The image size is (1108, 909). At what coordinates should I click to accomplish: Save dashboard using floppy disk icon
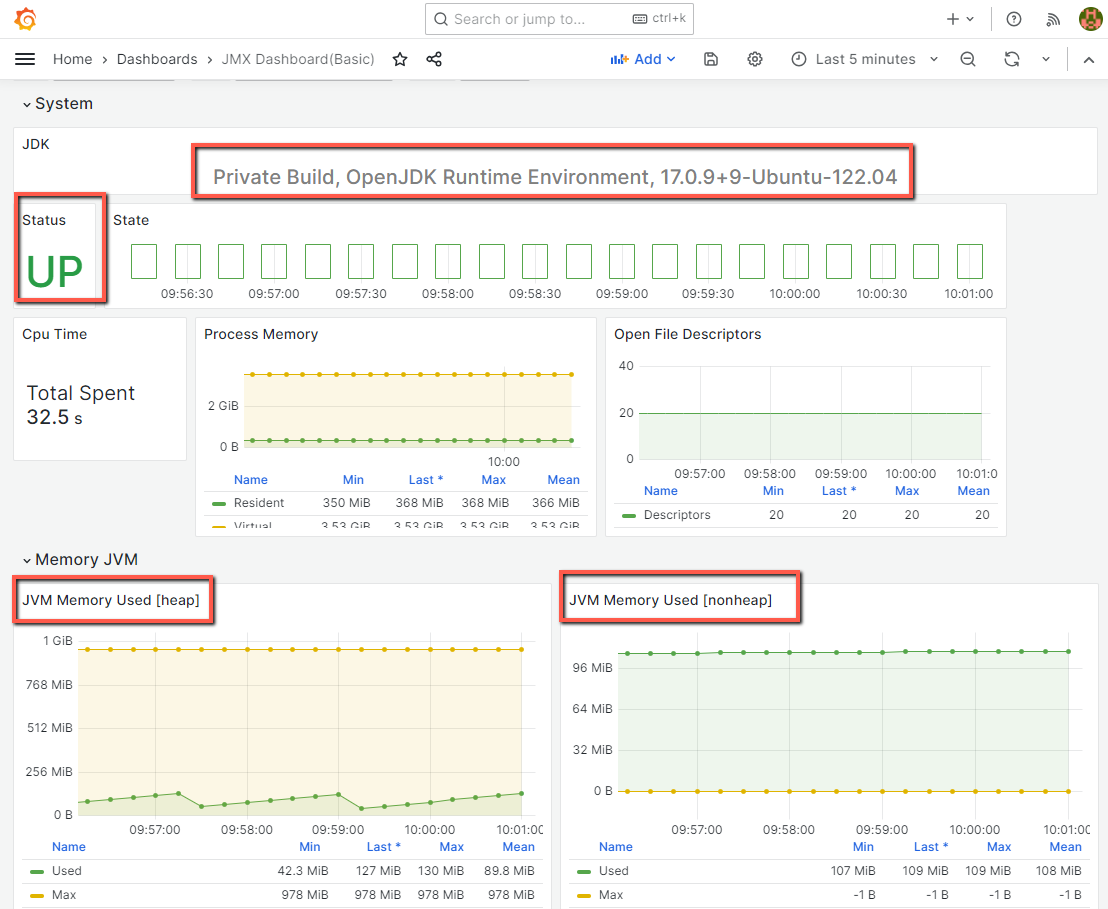tap(711, 59)
